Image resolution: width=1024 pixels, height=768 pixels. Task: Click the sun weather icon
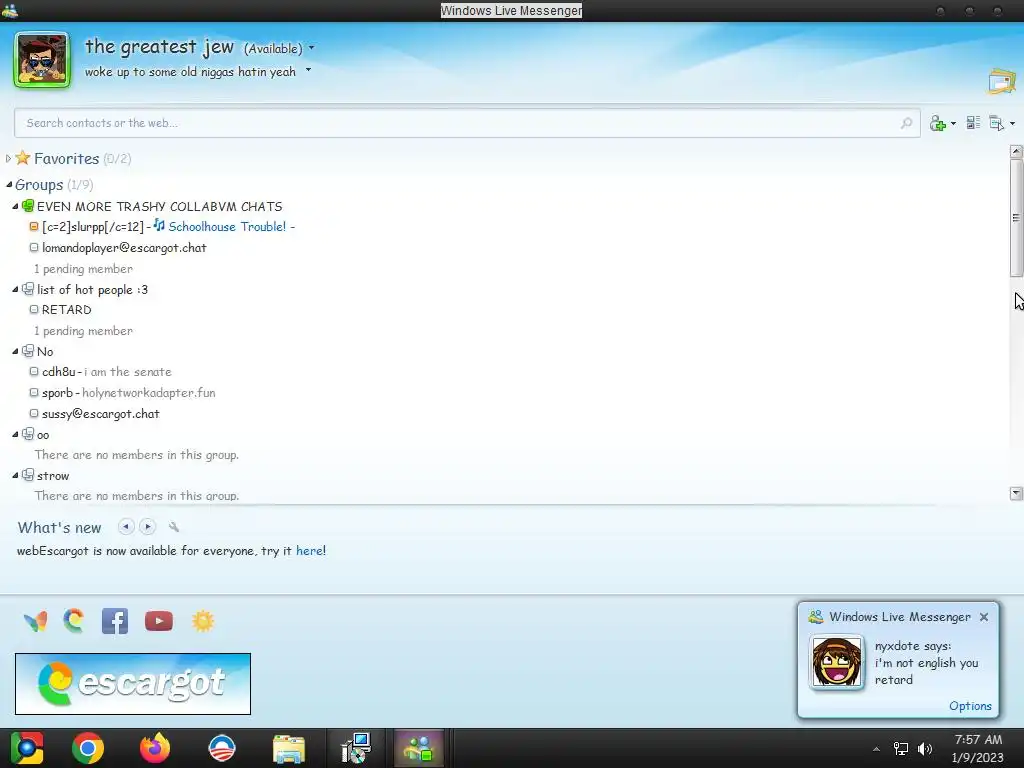pos(203,621)
